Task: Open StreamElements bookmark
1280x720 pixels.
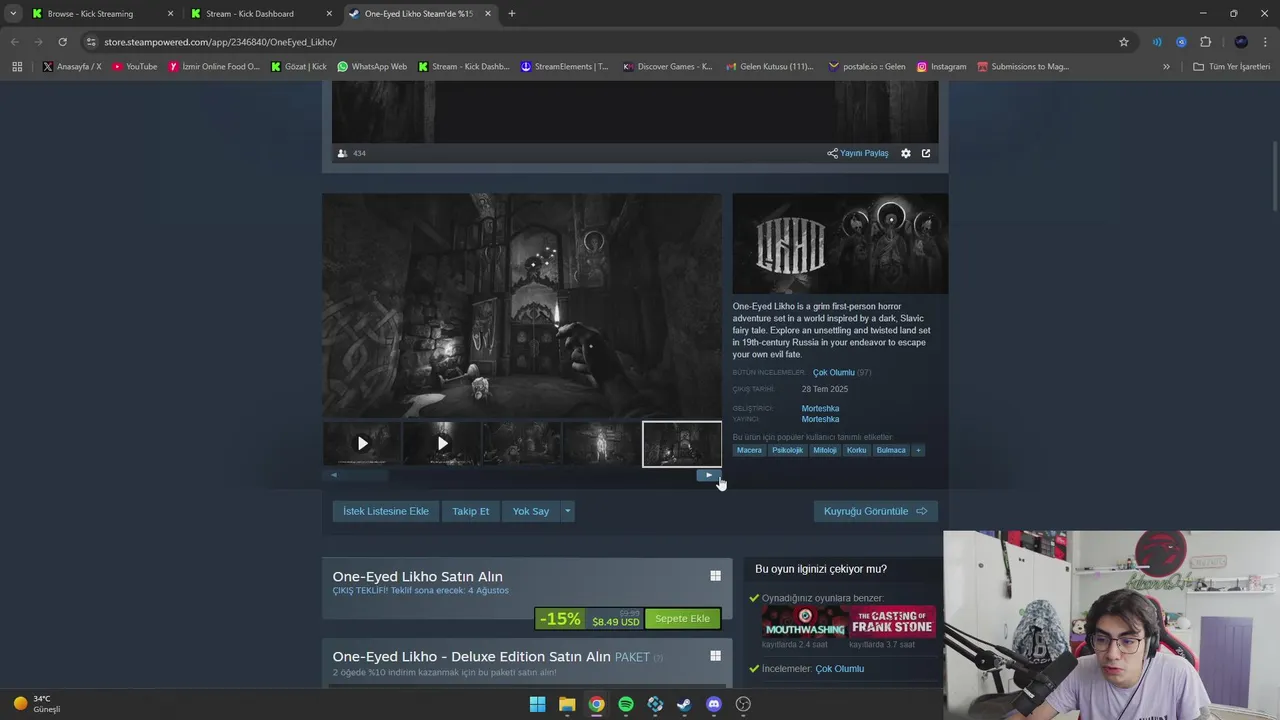Action: (x=564, y=67)
